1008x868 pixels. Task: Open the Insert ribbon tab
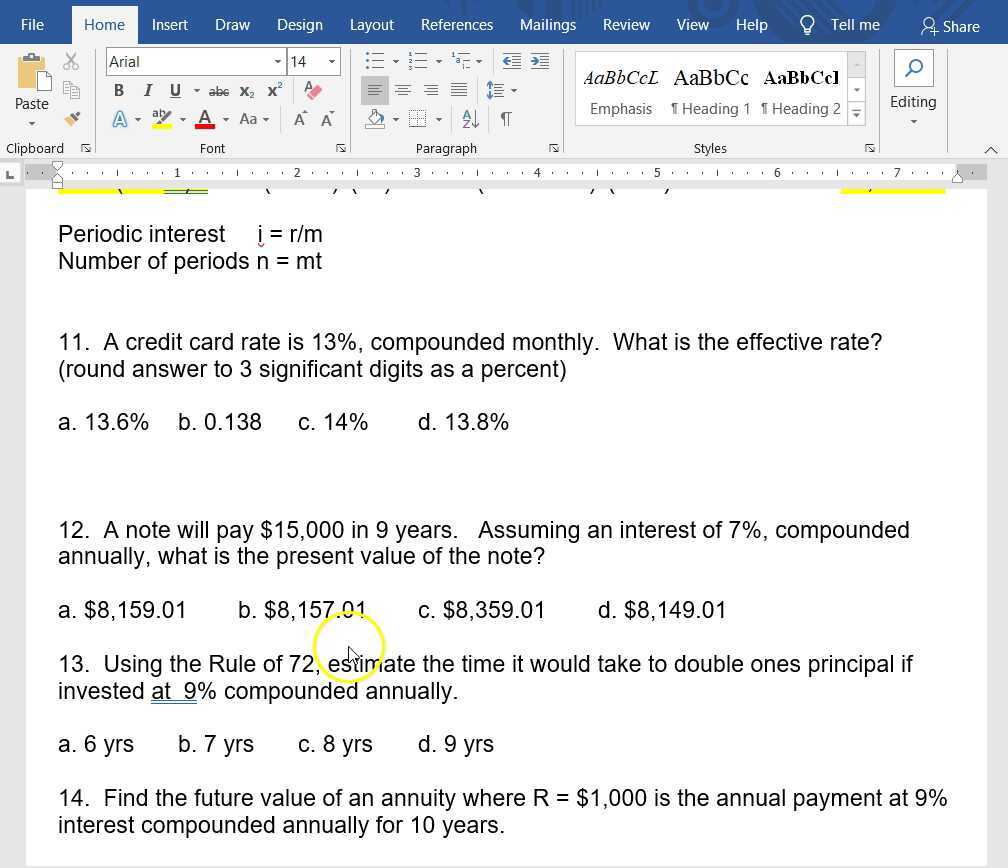tap(170, 25)
